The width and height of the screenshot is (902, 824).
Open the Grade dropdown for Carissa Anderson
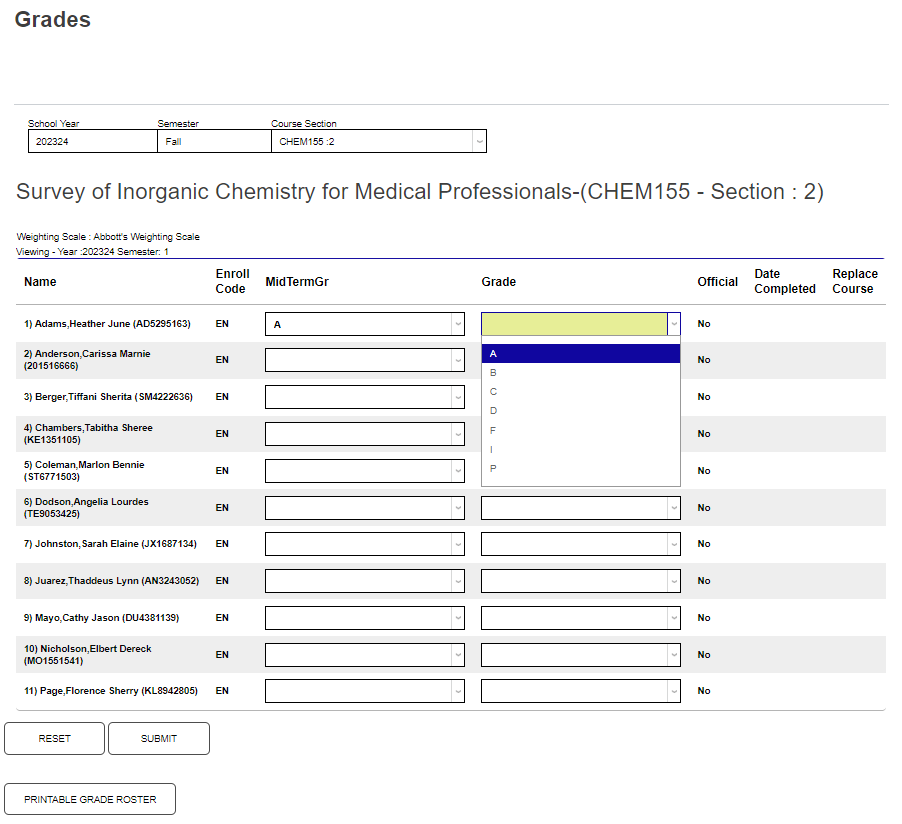tap(671, 360)
